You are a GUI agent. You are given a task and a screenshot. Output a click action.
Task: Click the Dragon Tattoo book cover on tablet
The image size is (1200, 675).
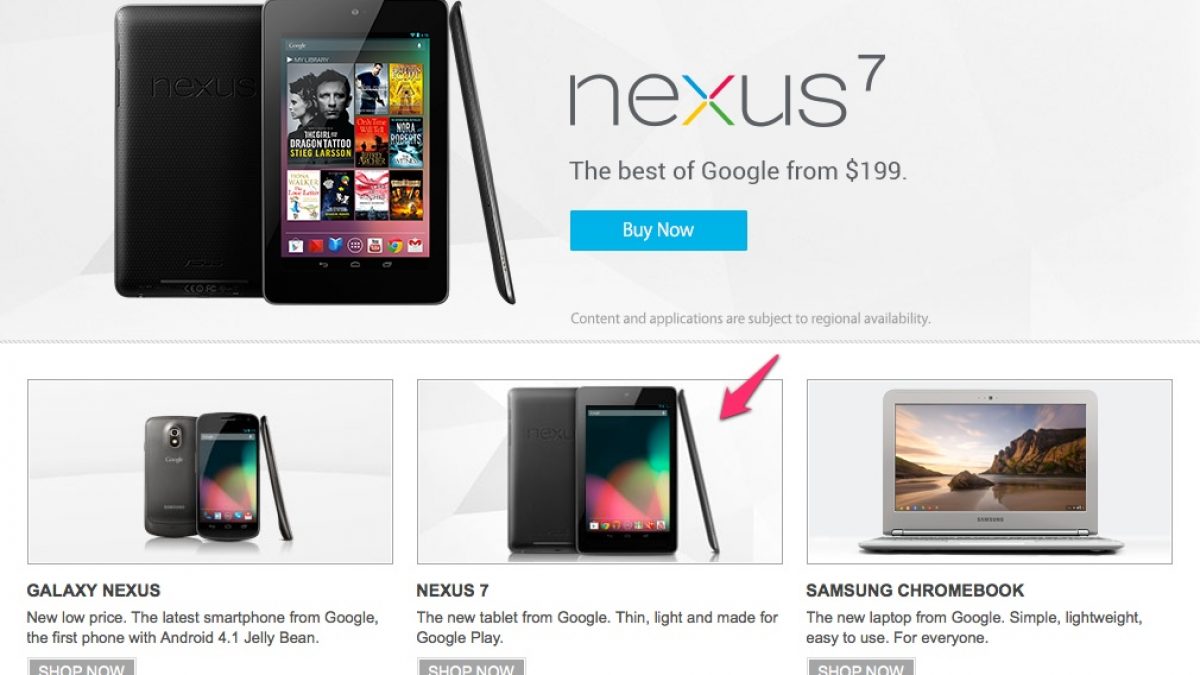pyautogui.click(x=321, y=113)
